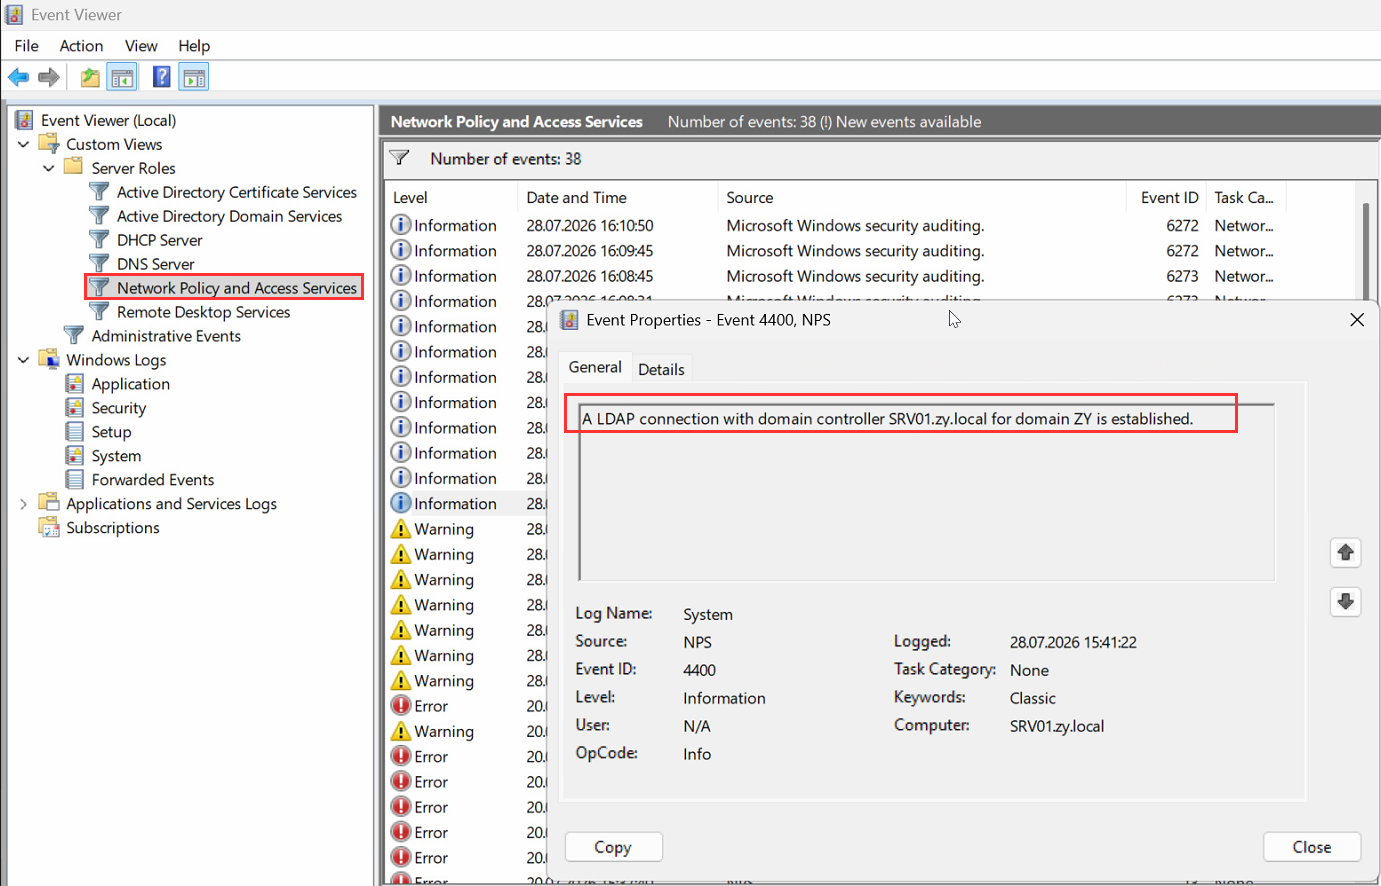Click the Source value NPS in properties
The height and width of the screenshot is (886, 1381).
[x=697, y=642]
